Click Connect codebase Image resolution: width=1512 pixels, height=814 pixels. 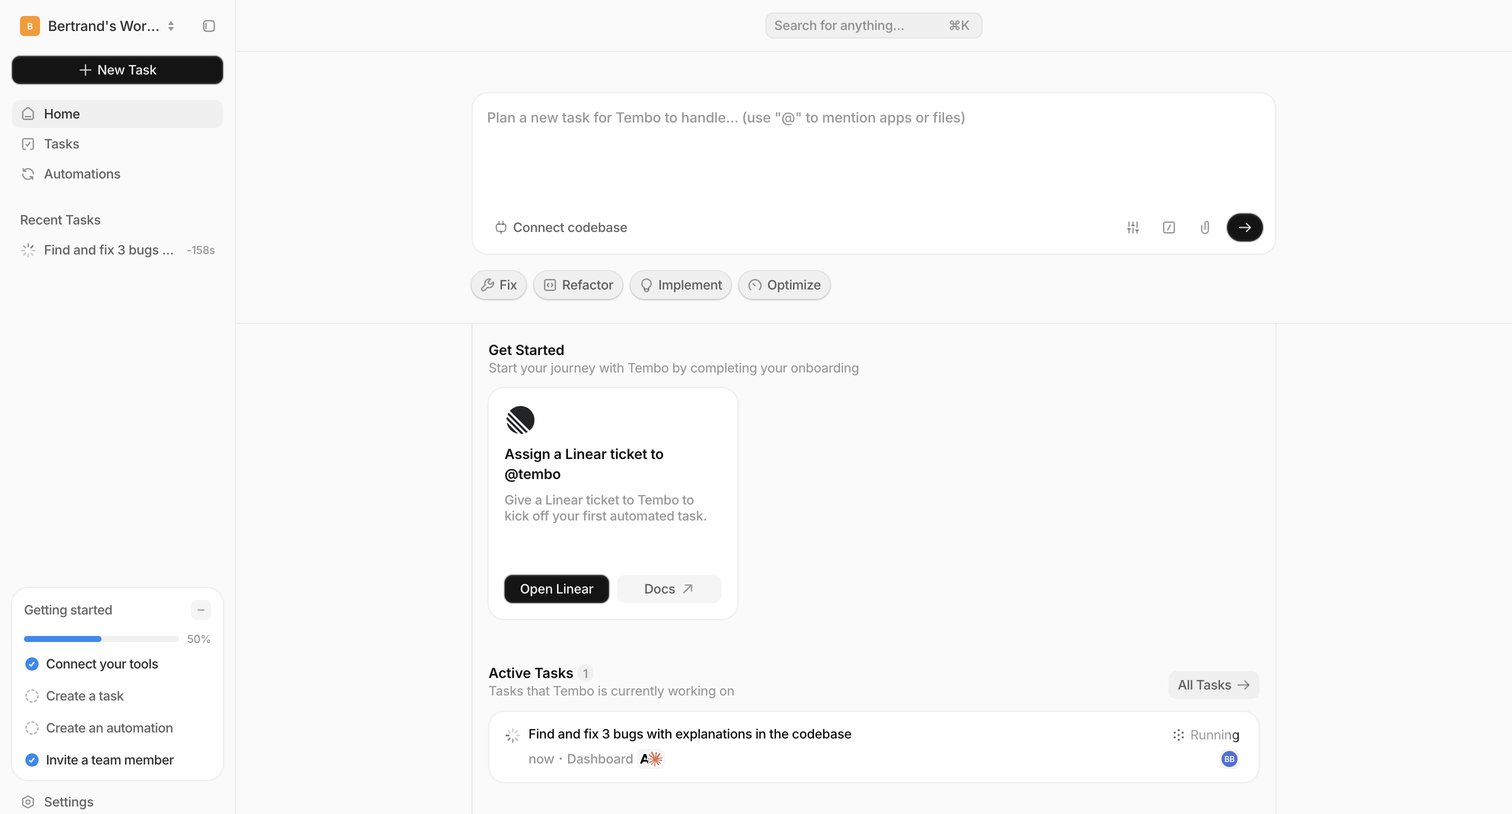561,228
